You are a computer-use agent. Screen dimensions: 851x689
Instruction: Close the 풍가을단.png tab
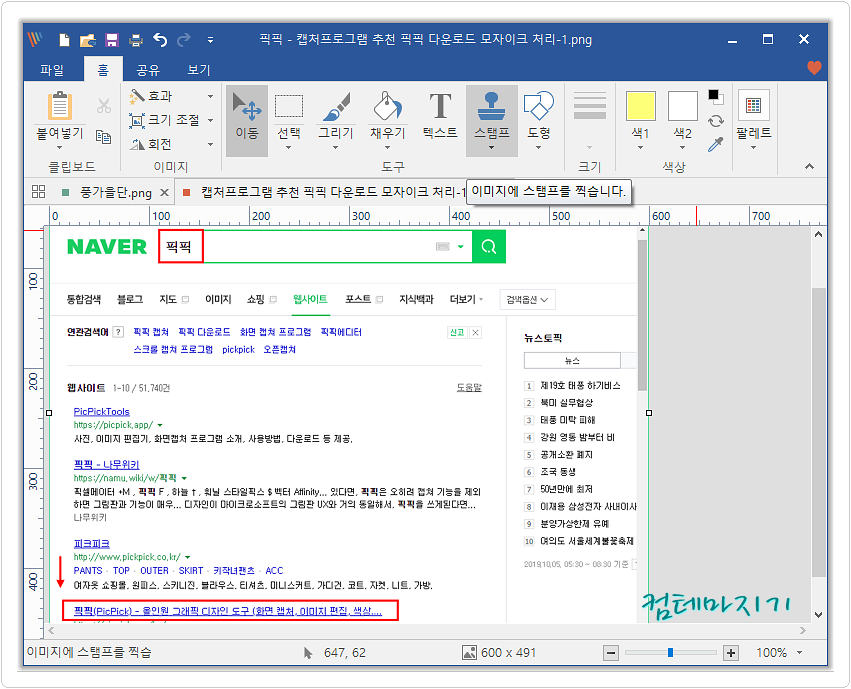pos(164,193)
